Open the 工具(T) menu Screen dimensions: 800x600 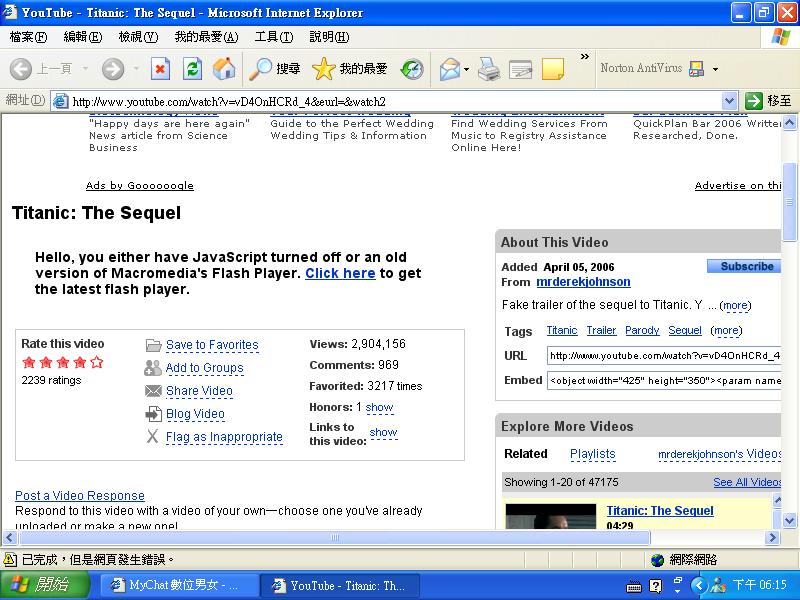(x=274, y=37)
